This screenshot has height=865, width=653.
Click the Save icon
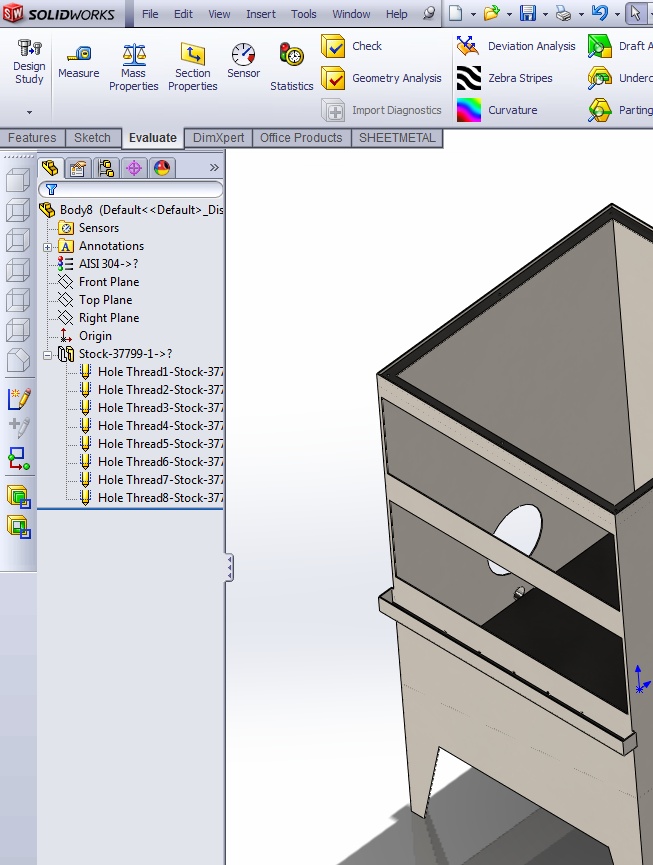tap(528, 13)
